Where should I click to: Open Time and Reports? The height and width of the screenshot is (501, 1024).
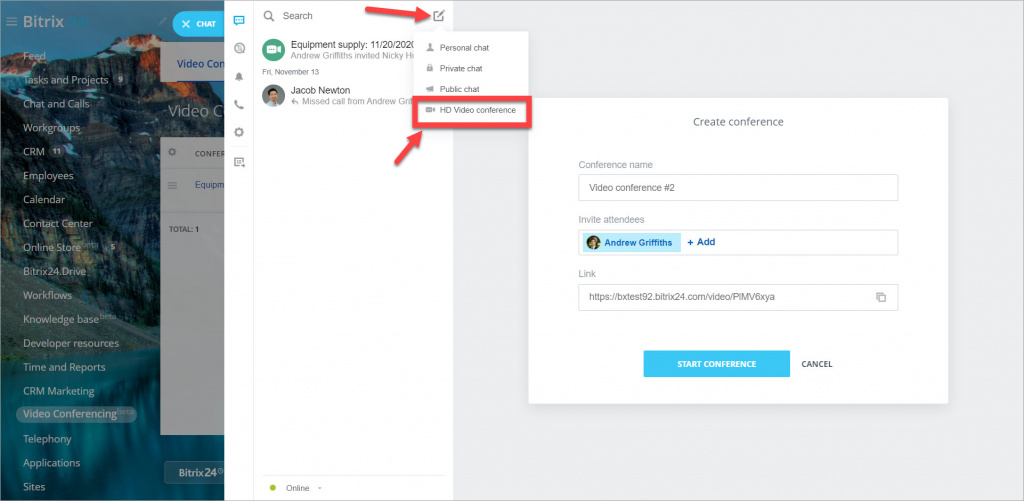[64, 367]
